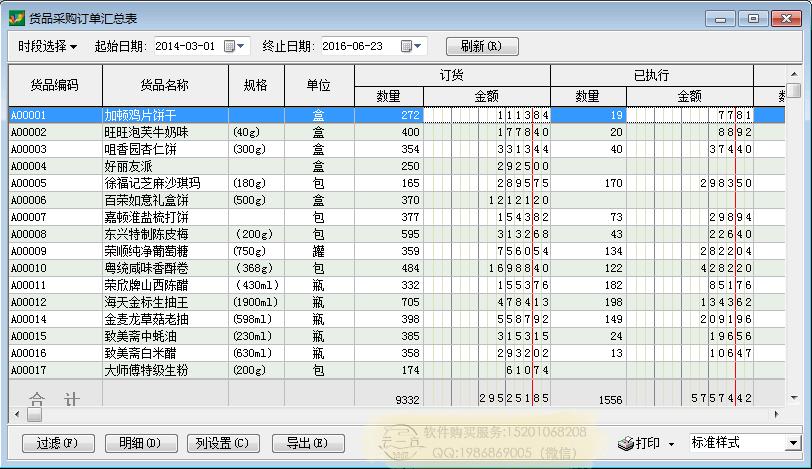This screenshot has height=469, width=812.
Task: Open 列设置(C) column settings
Action: [222, 442]
